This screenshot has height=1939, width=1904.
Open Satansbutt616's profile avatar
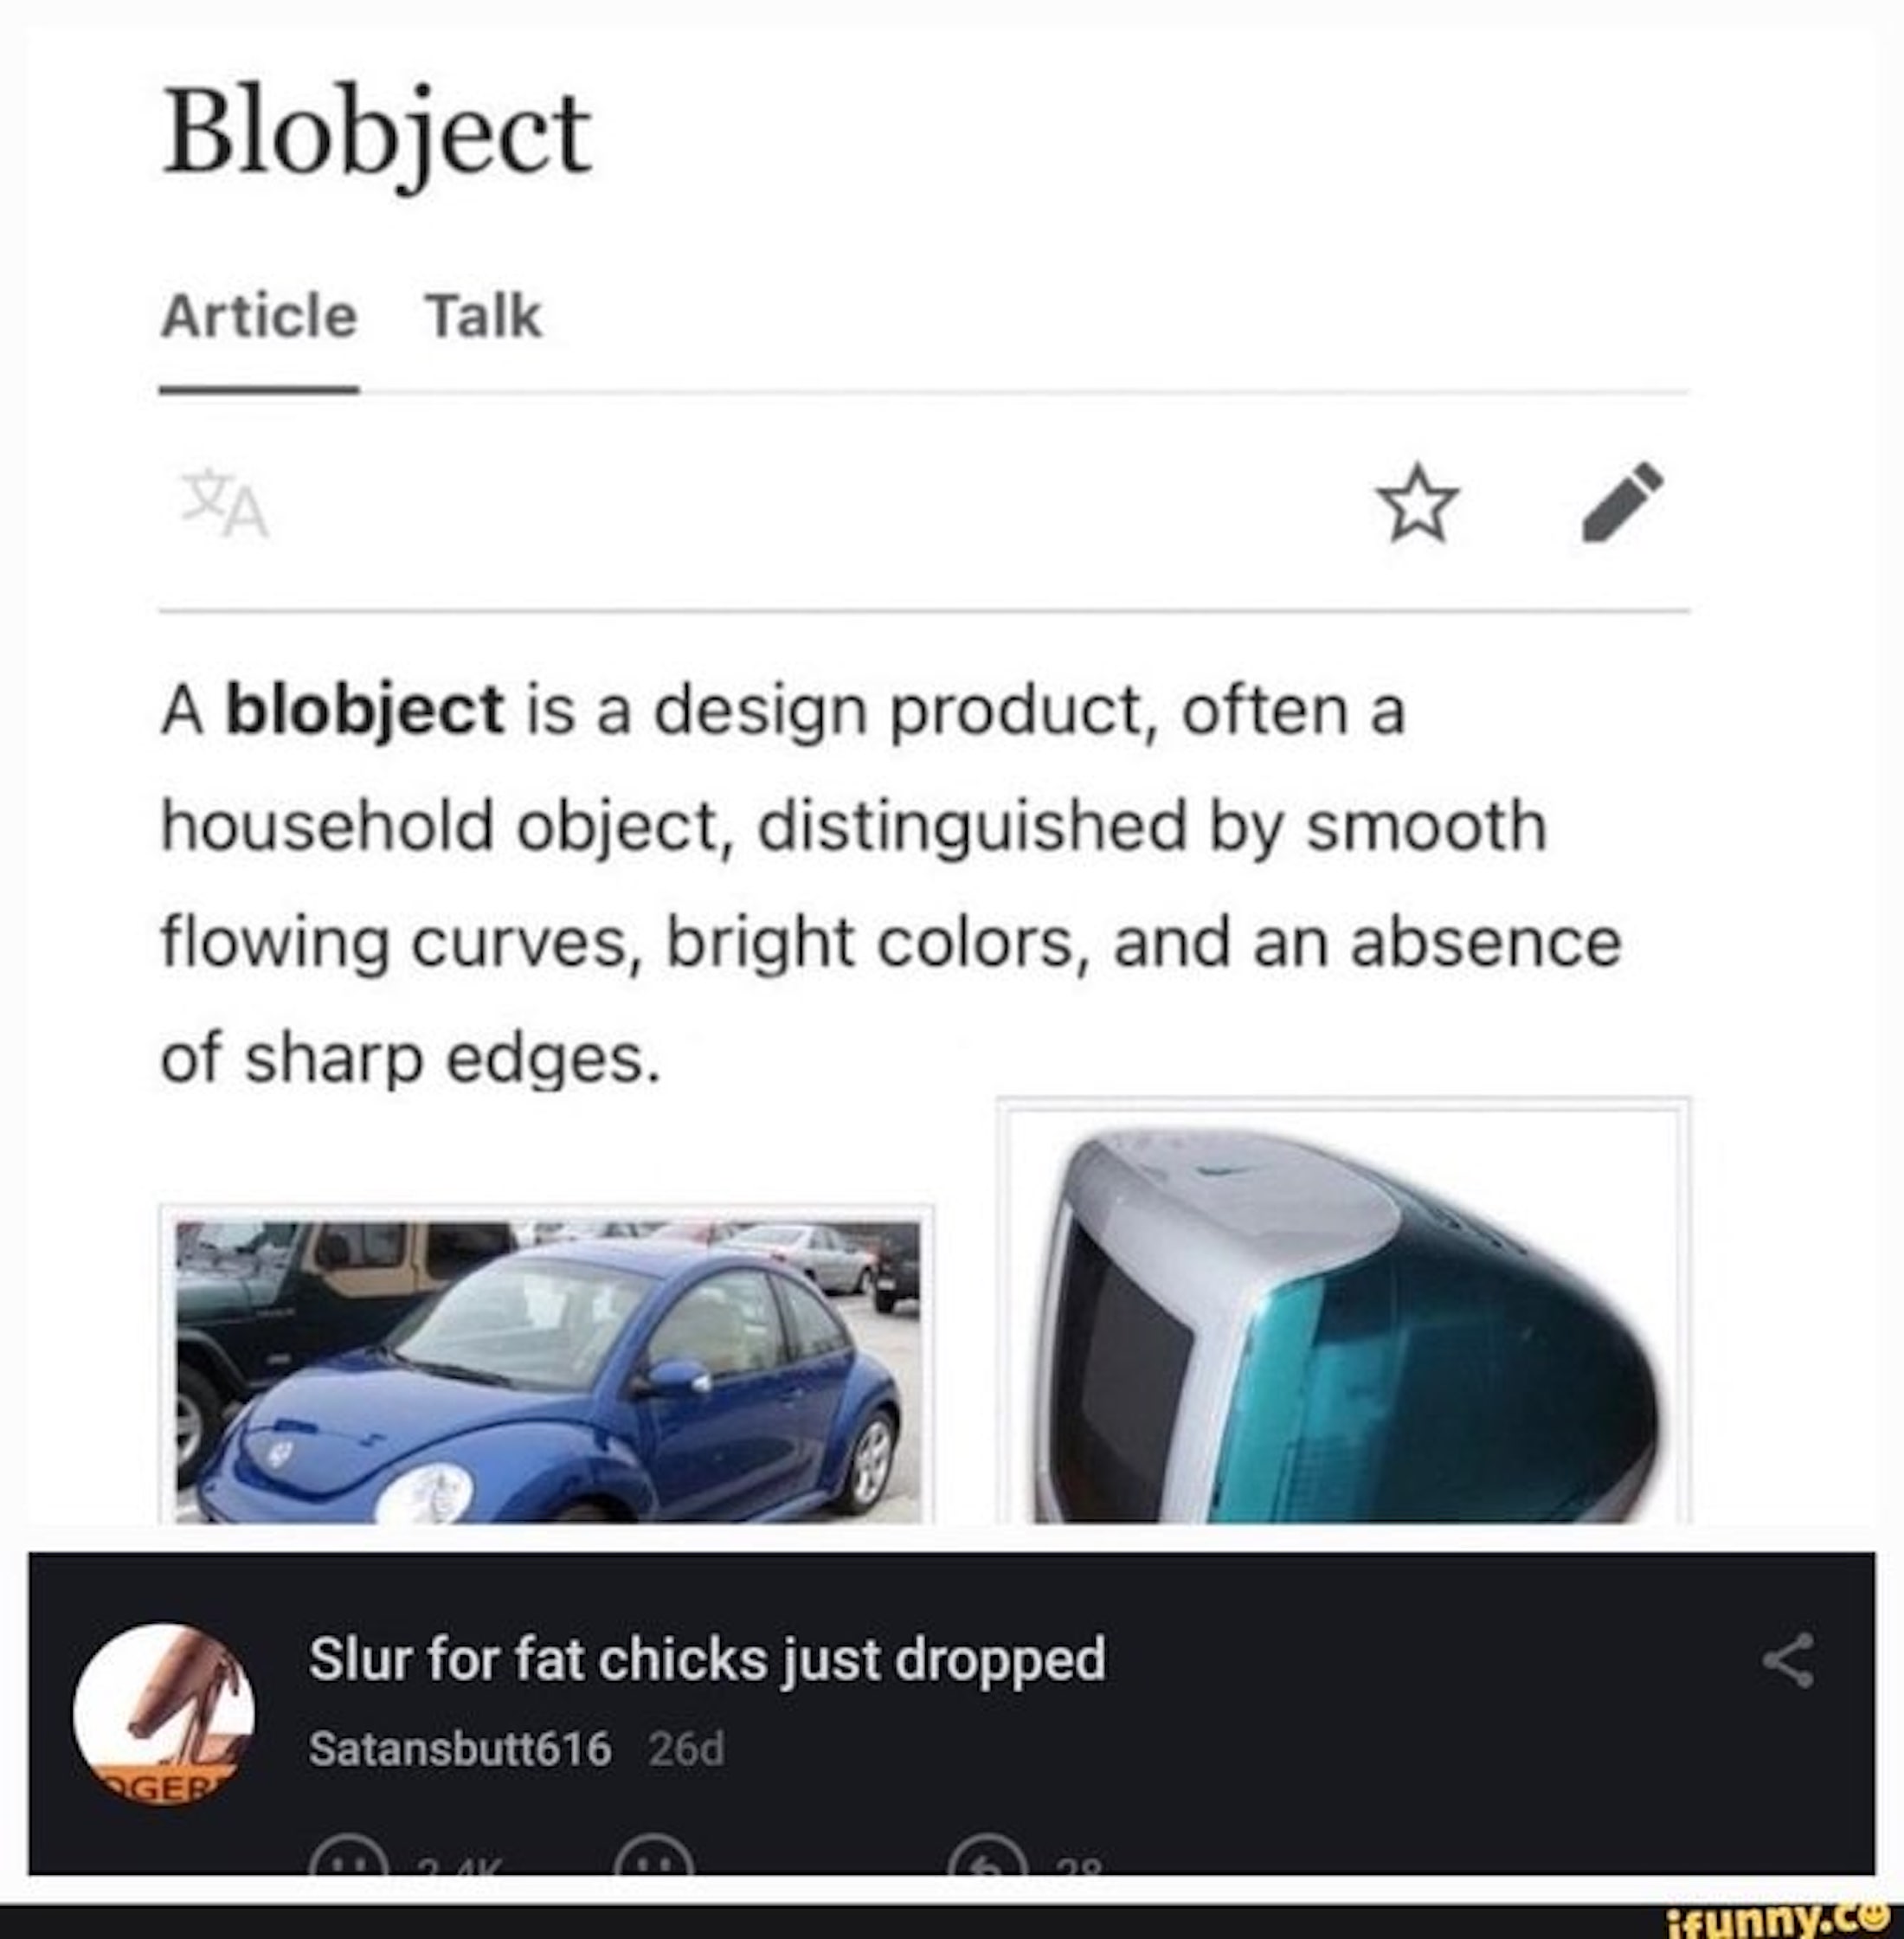163,1714
